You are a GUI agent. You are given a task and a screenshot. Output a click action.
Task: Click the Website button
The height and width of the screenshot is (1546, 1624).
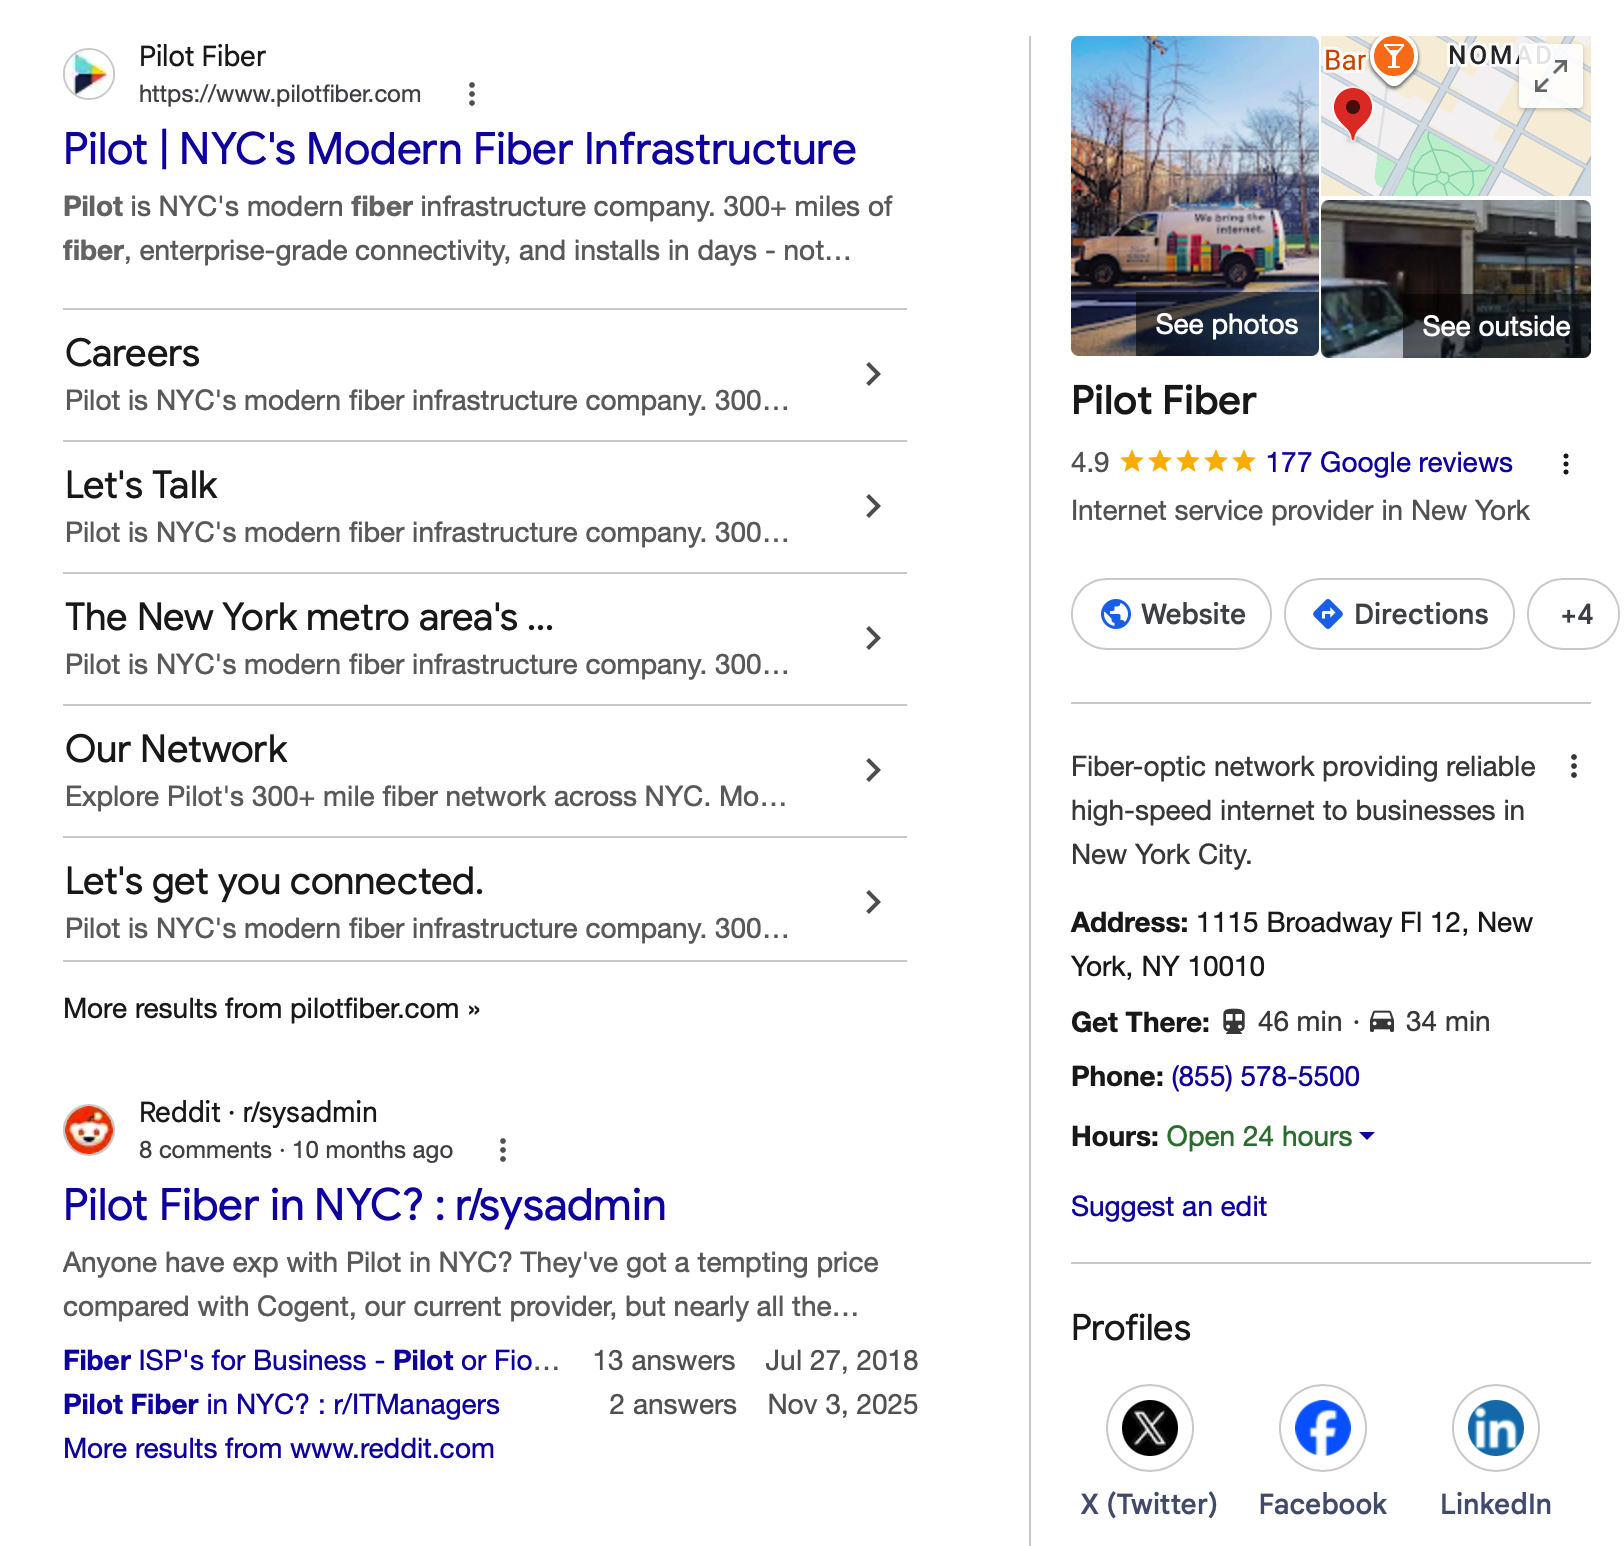coord(1171,614)
